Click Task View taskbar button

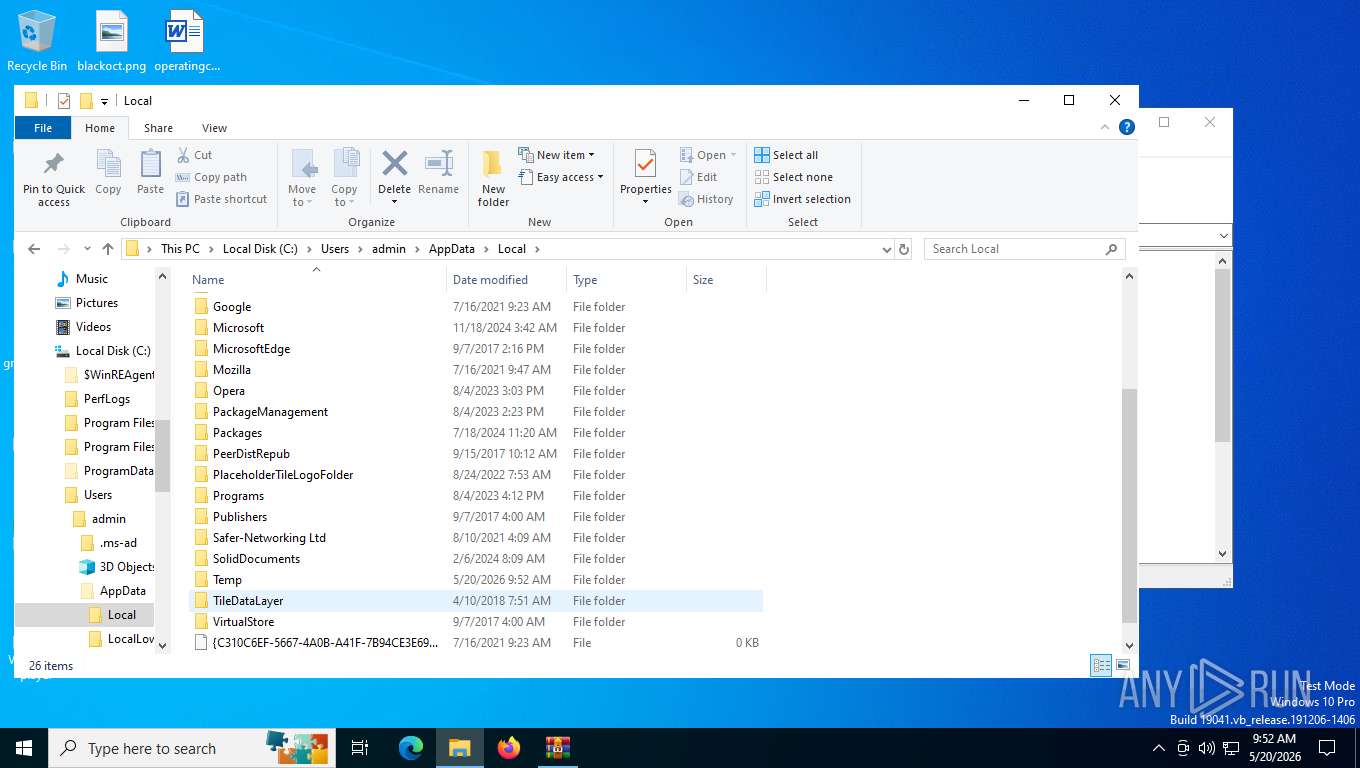pyautogui.click(x=360, y=747)
